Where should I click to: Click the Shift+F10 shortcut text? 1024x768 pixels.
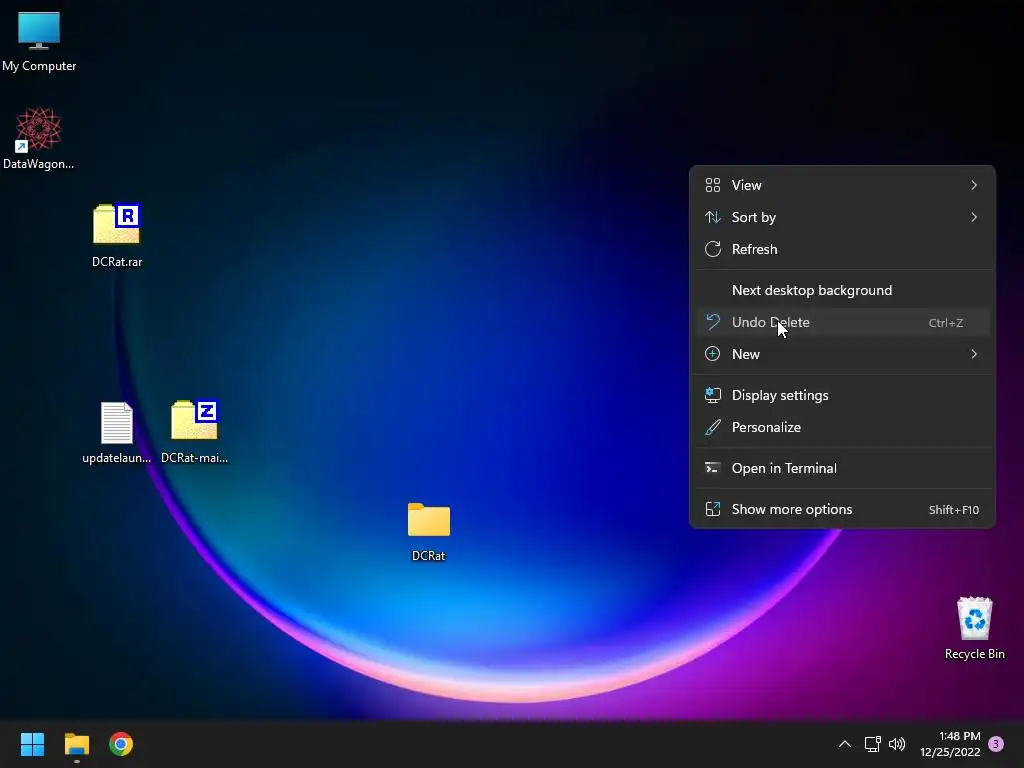(x=953, y=510)
